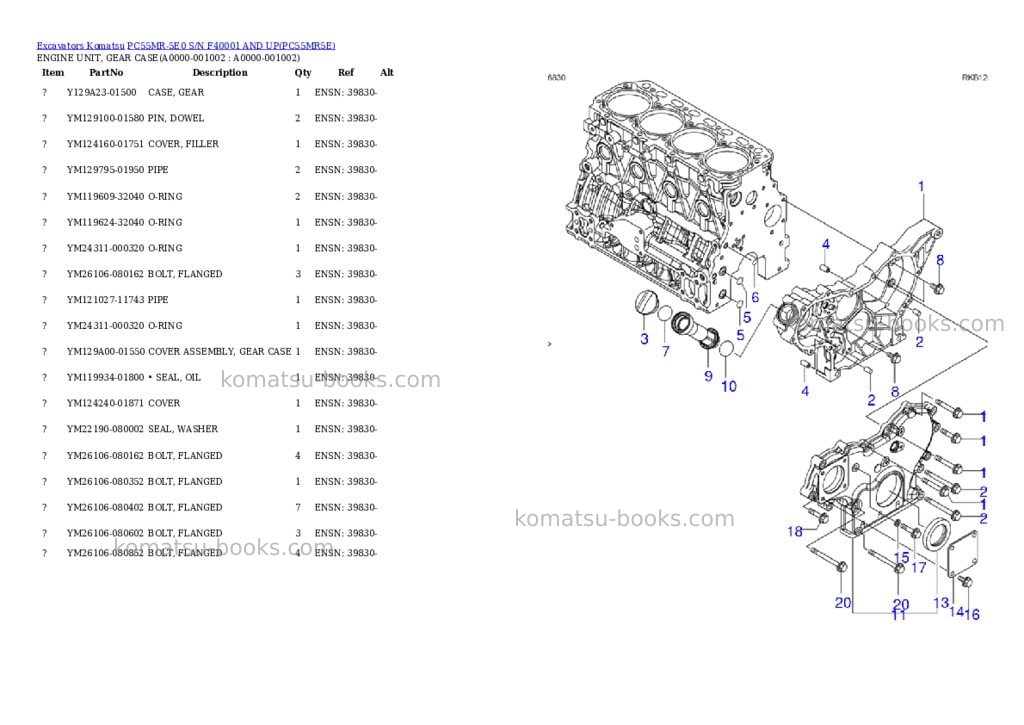Click the Item column header
This screenshot has height=725, width=1024.
(53, 72)
